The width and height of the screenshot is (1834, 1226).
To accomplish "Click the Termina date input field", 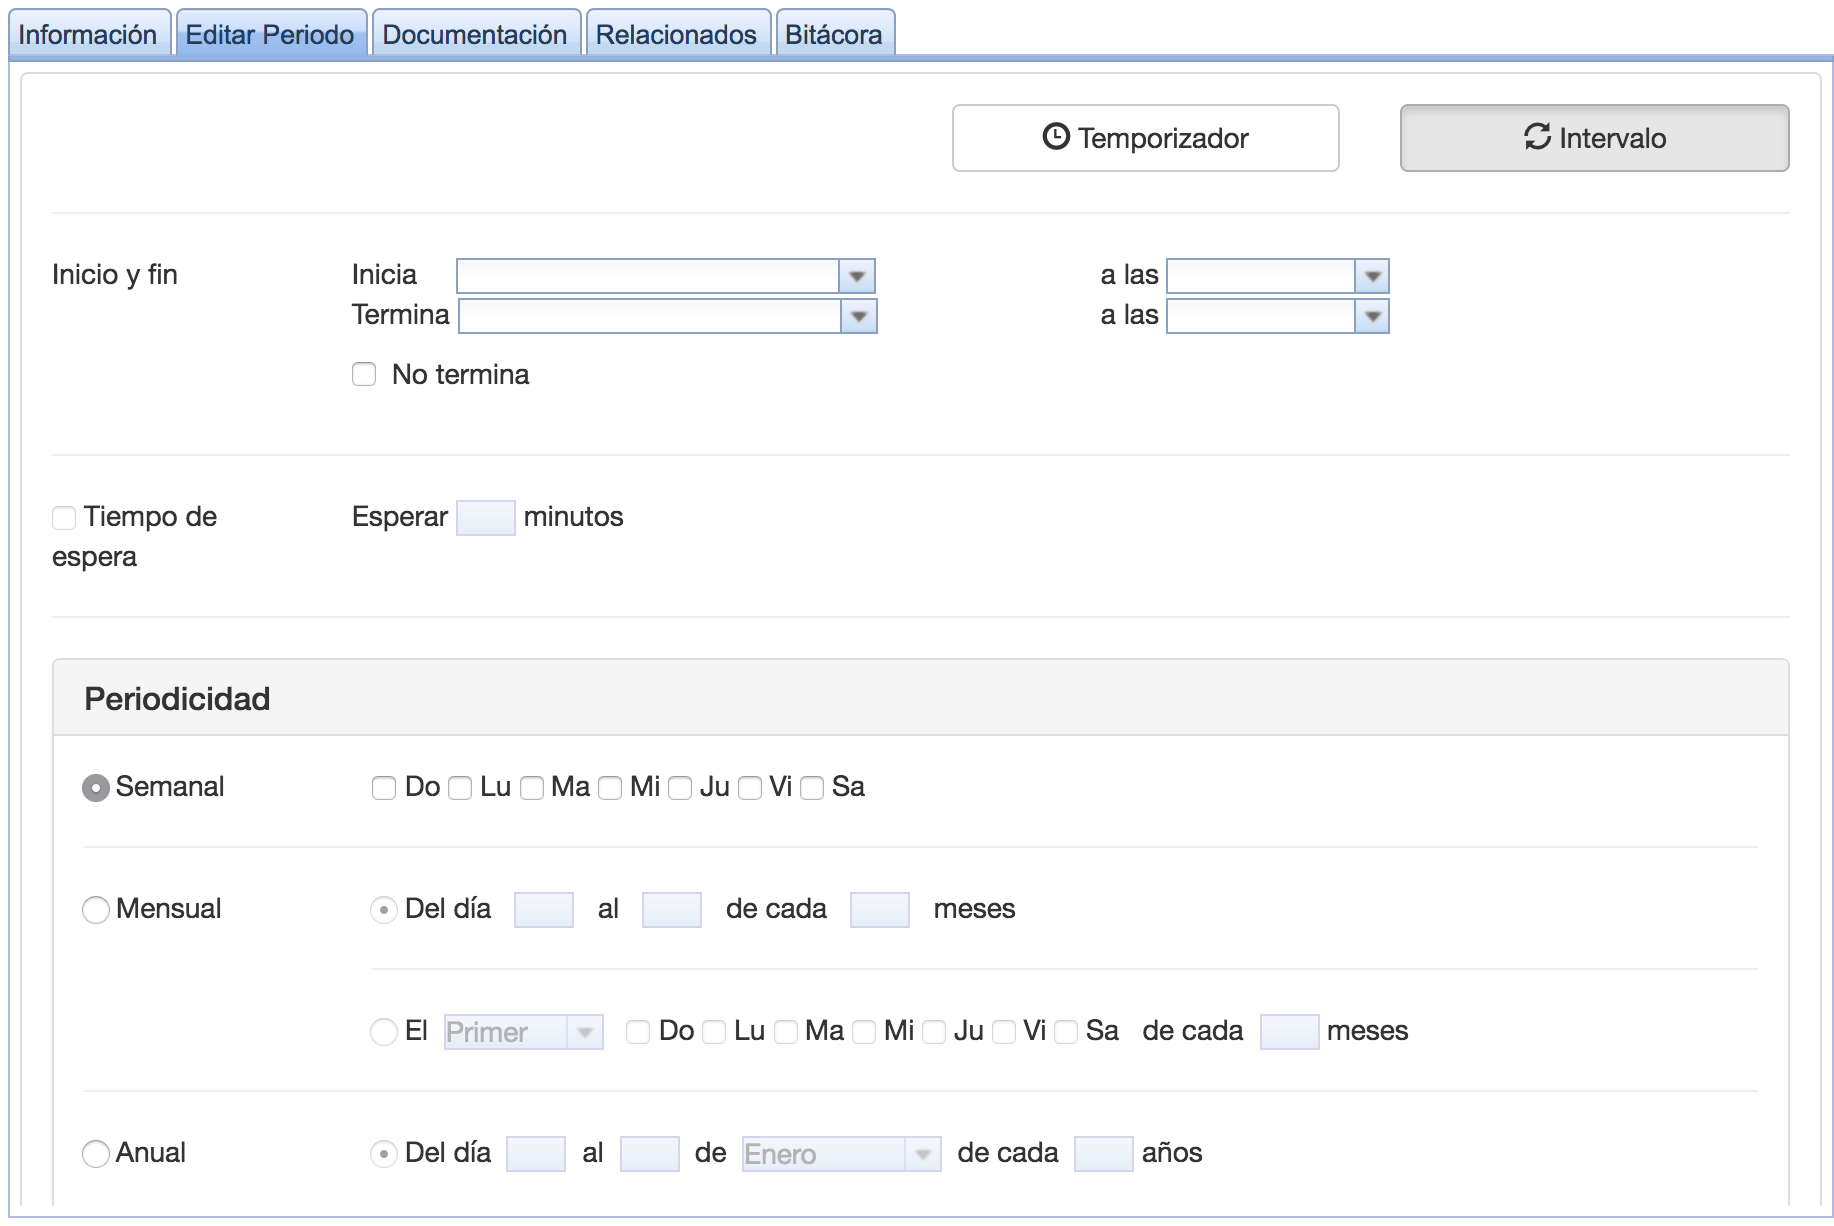I will 650,316.
